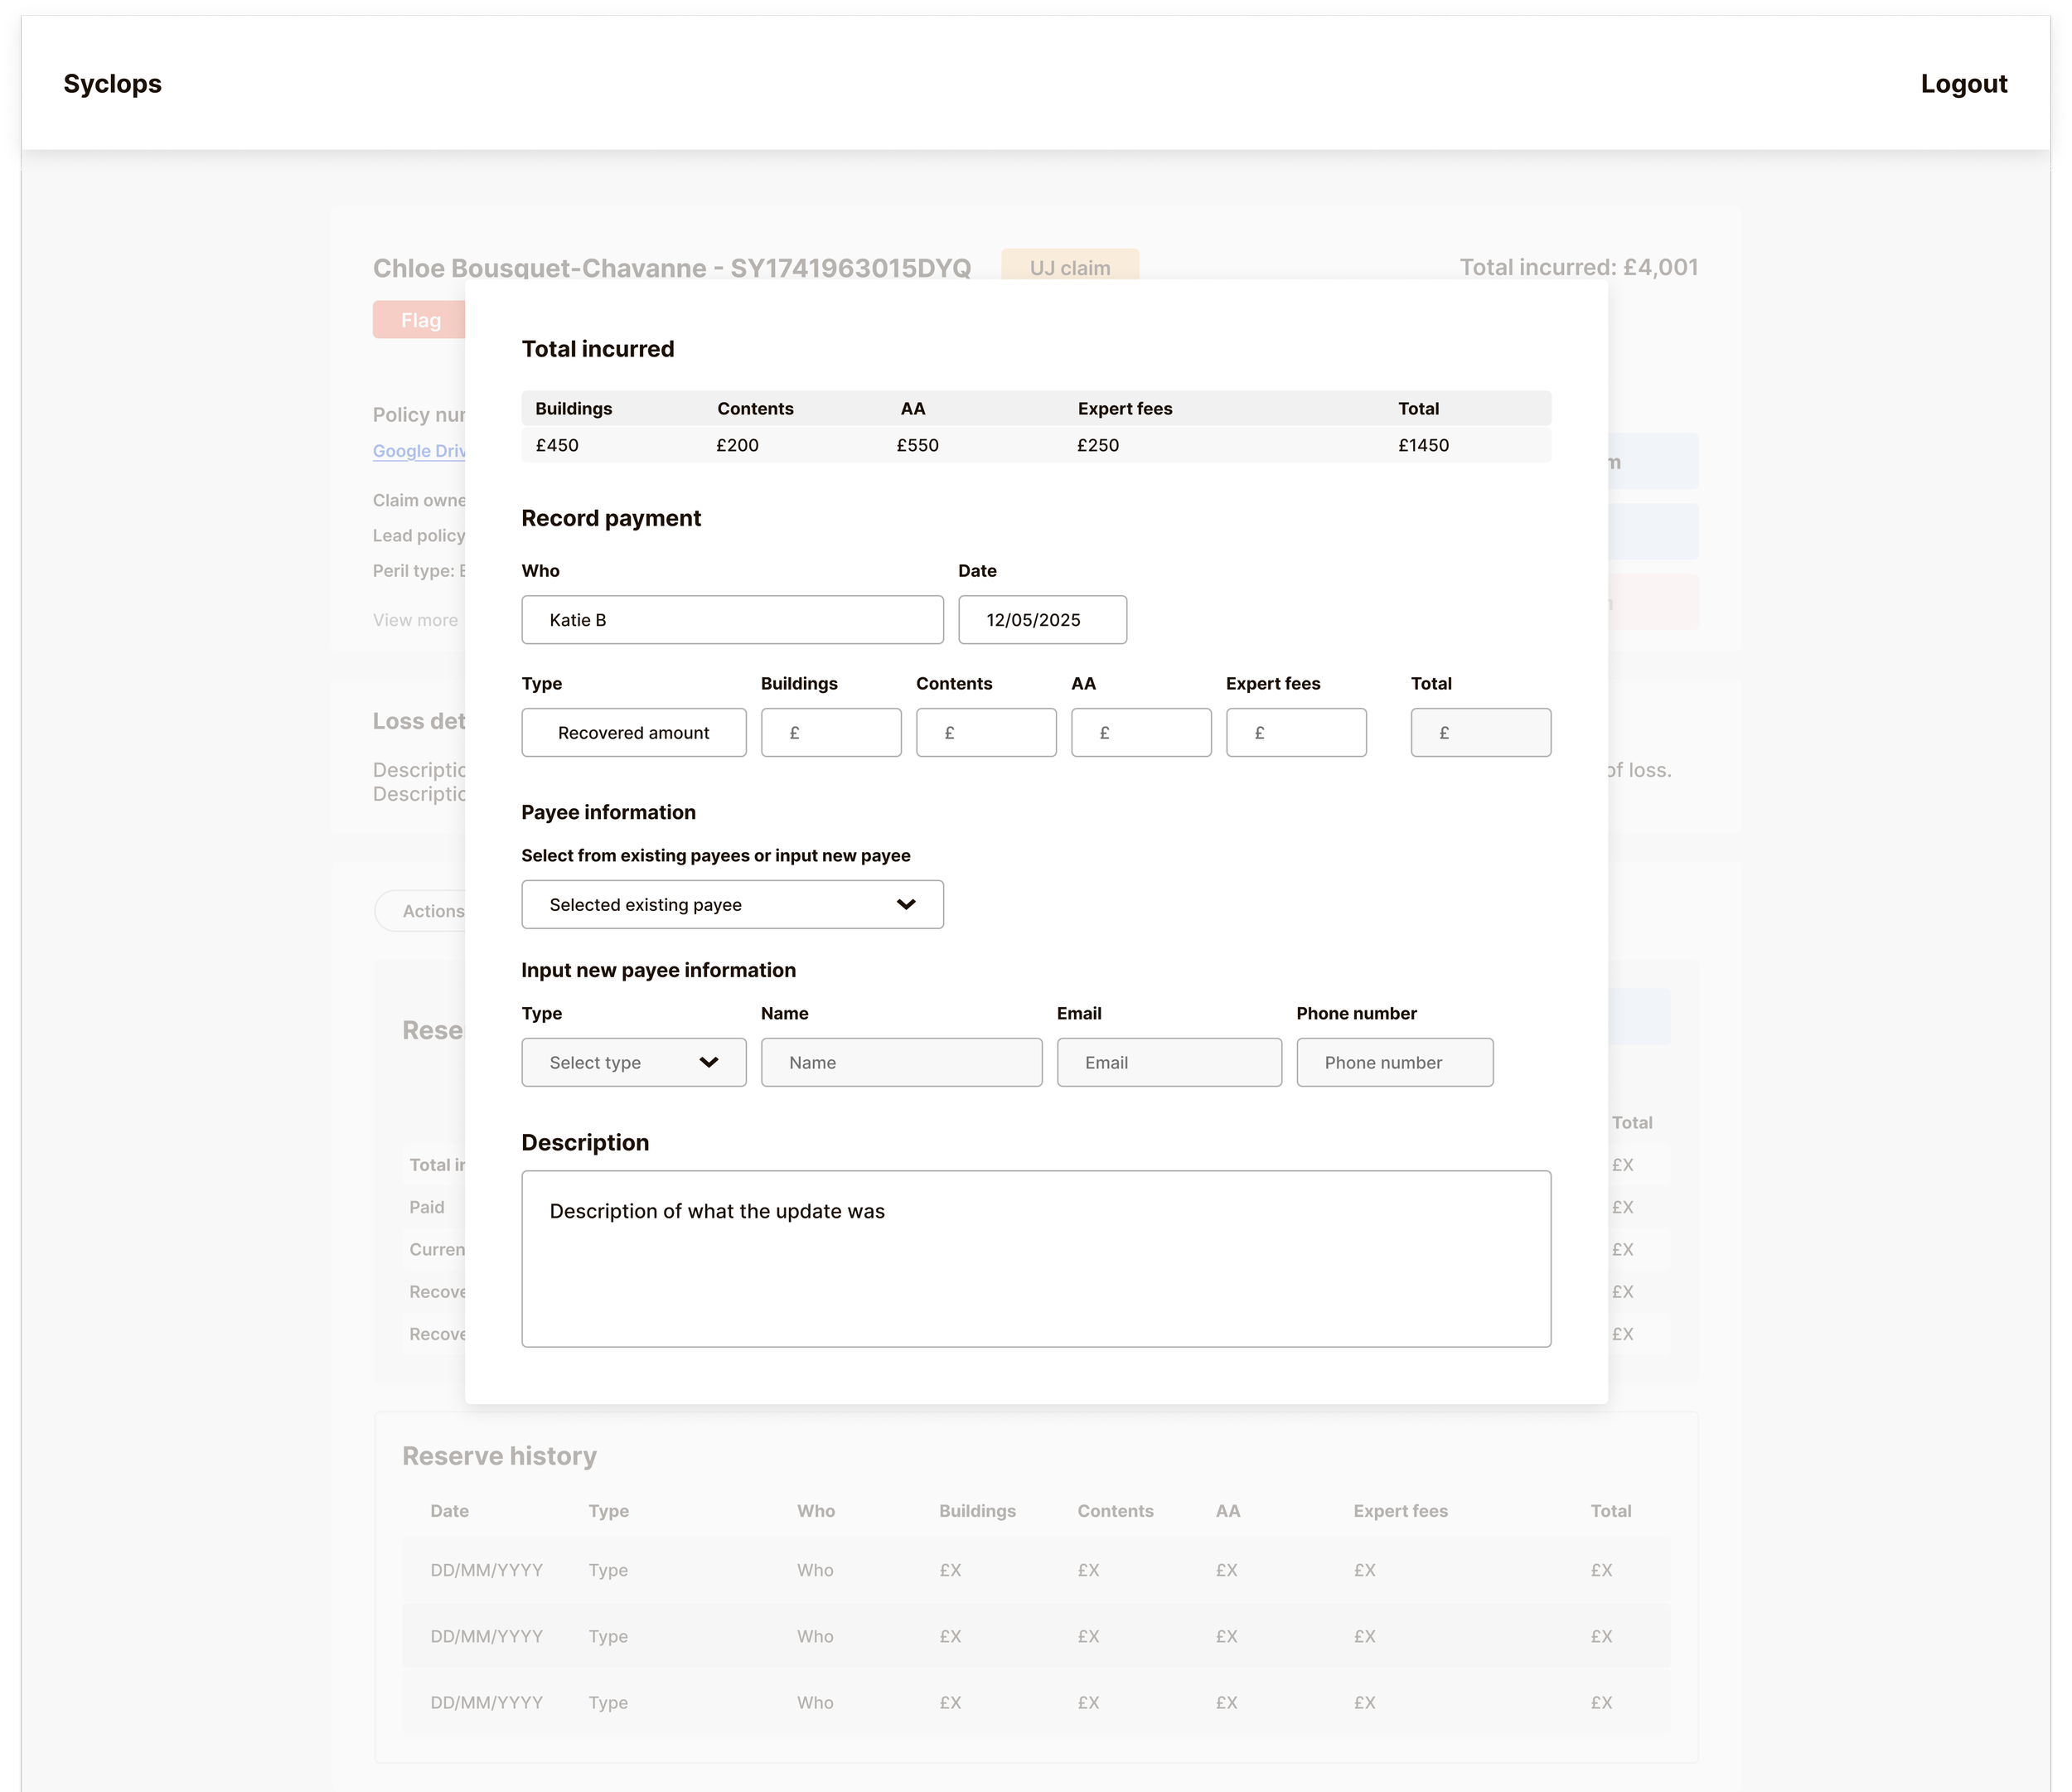Click the chevron in existing payee dropdown
Viewport: 2072px width, 1792px height.
pos(906,904)
